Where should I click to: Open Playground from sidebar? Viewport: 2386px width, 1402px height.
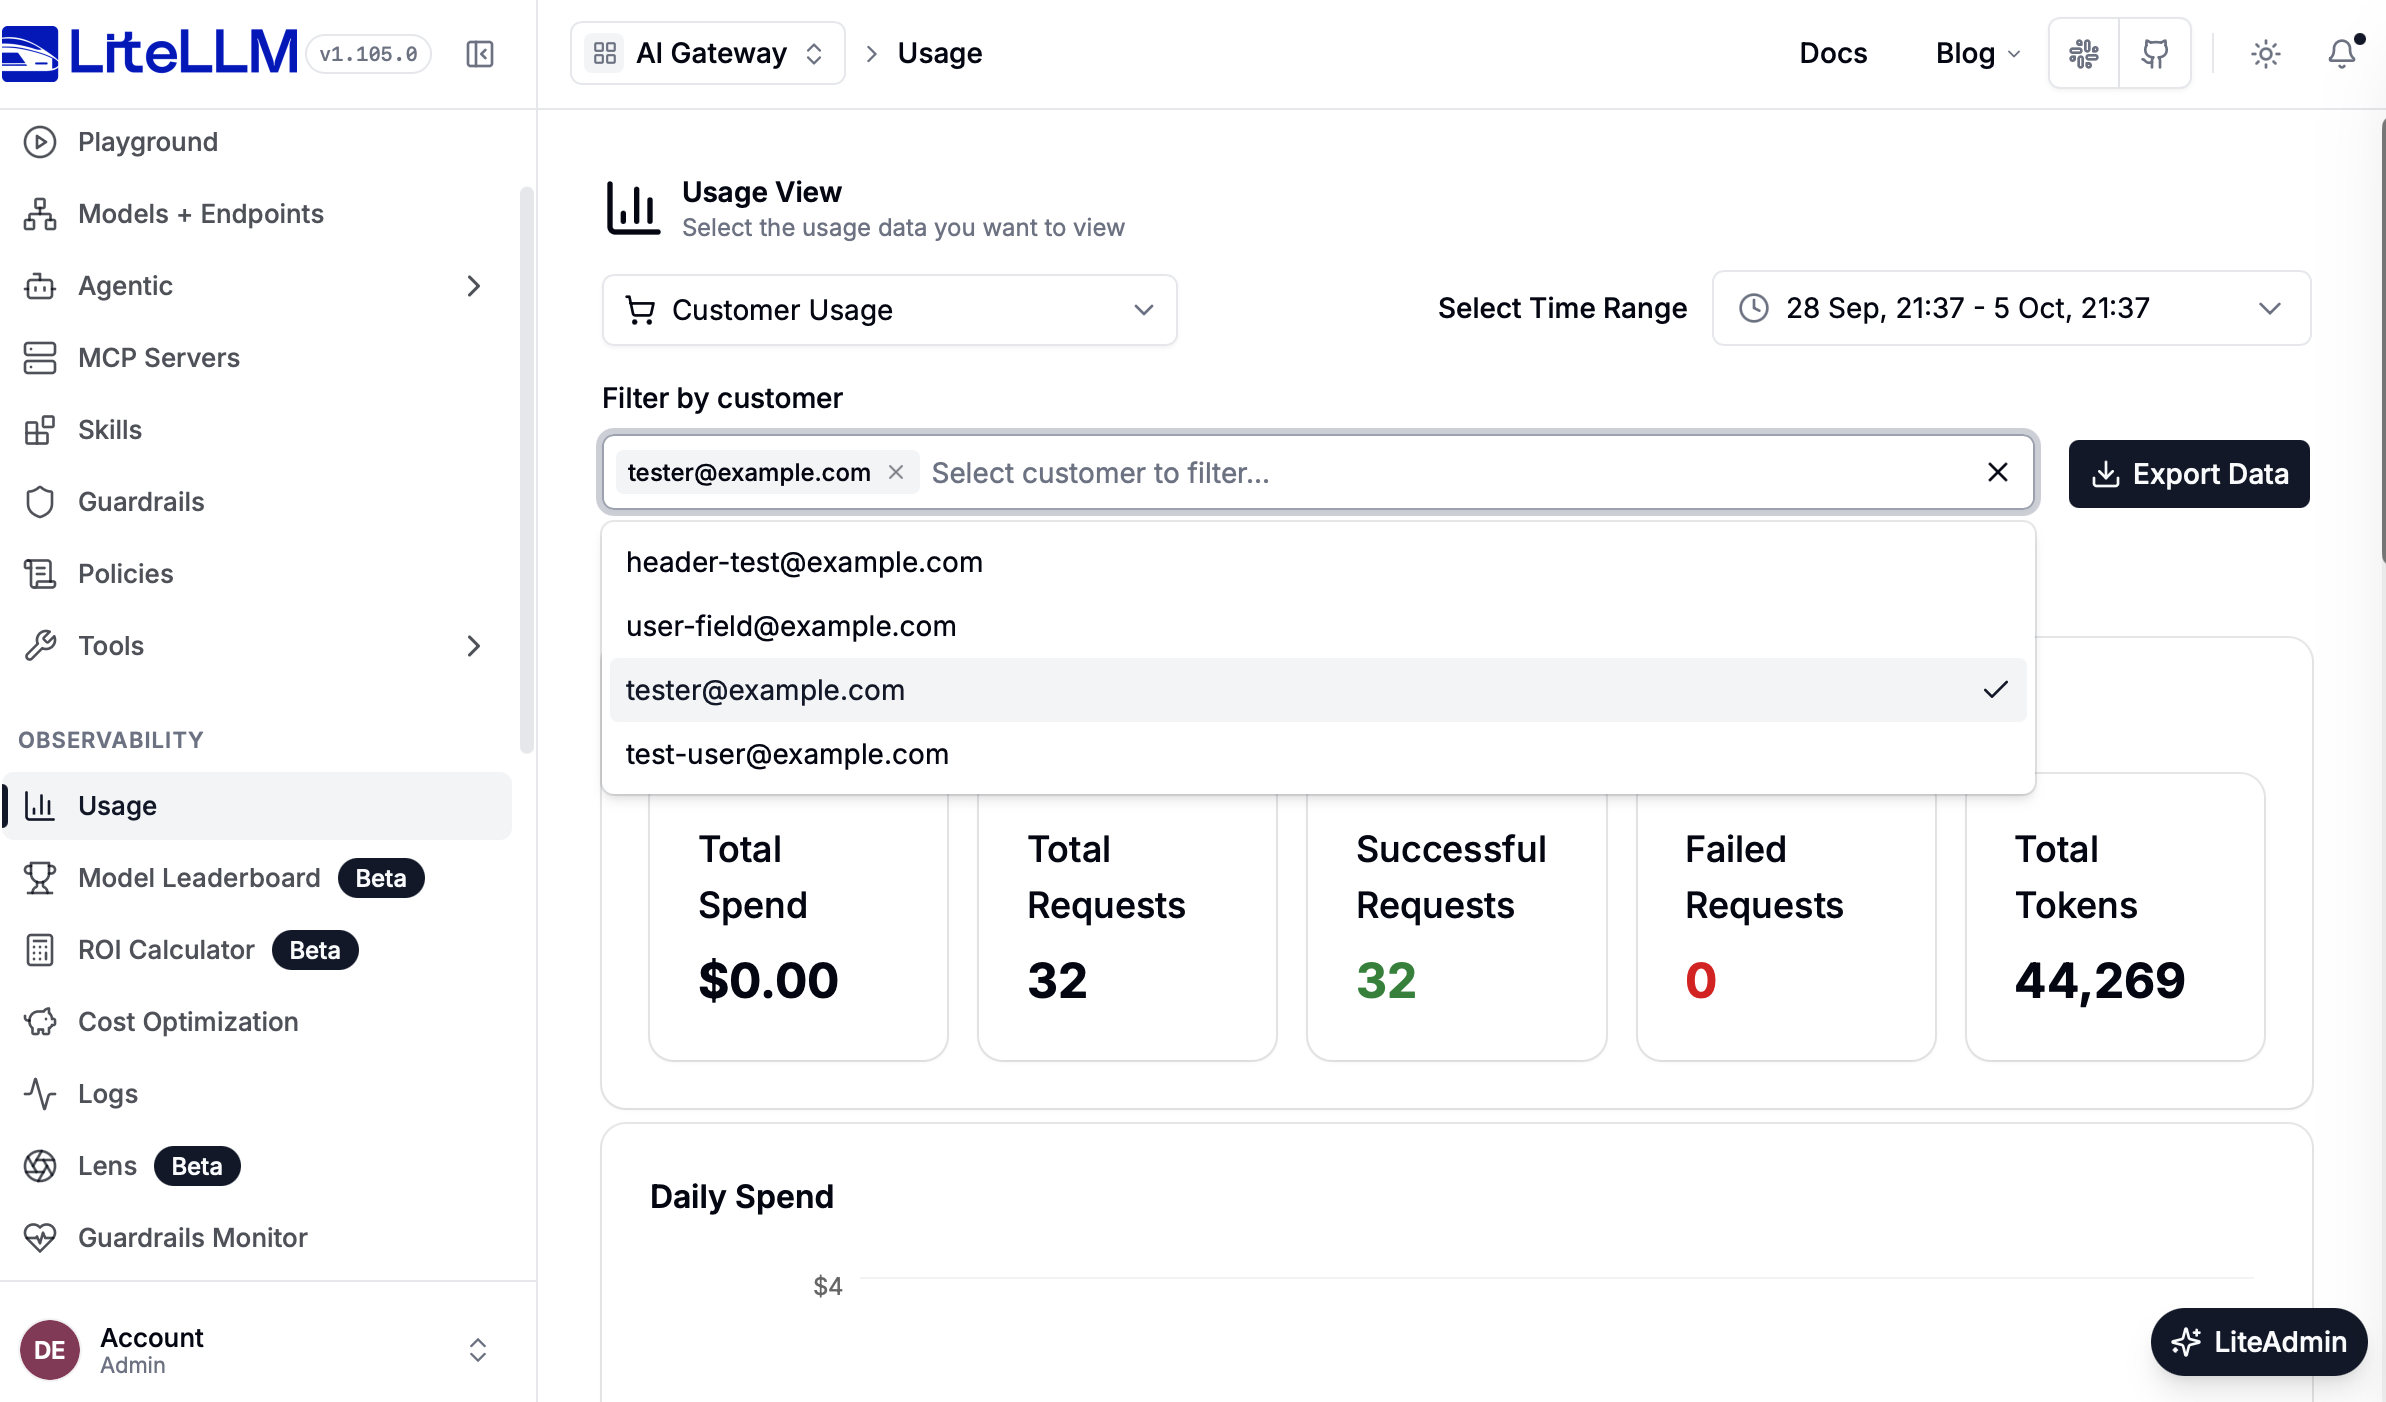258,142
